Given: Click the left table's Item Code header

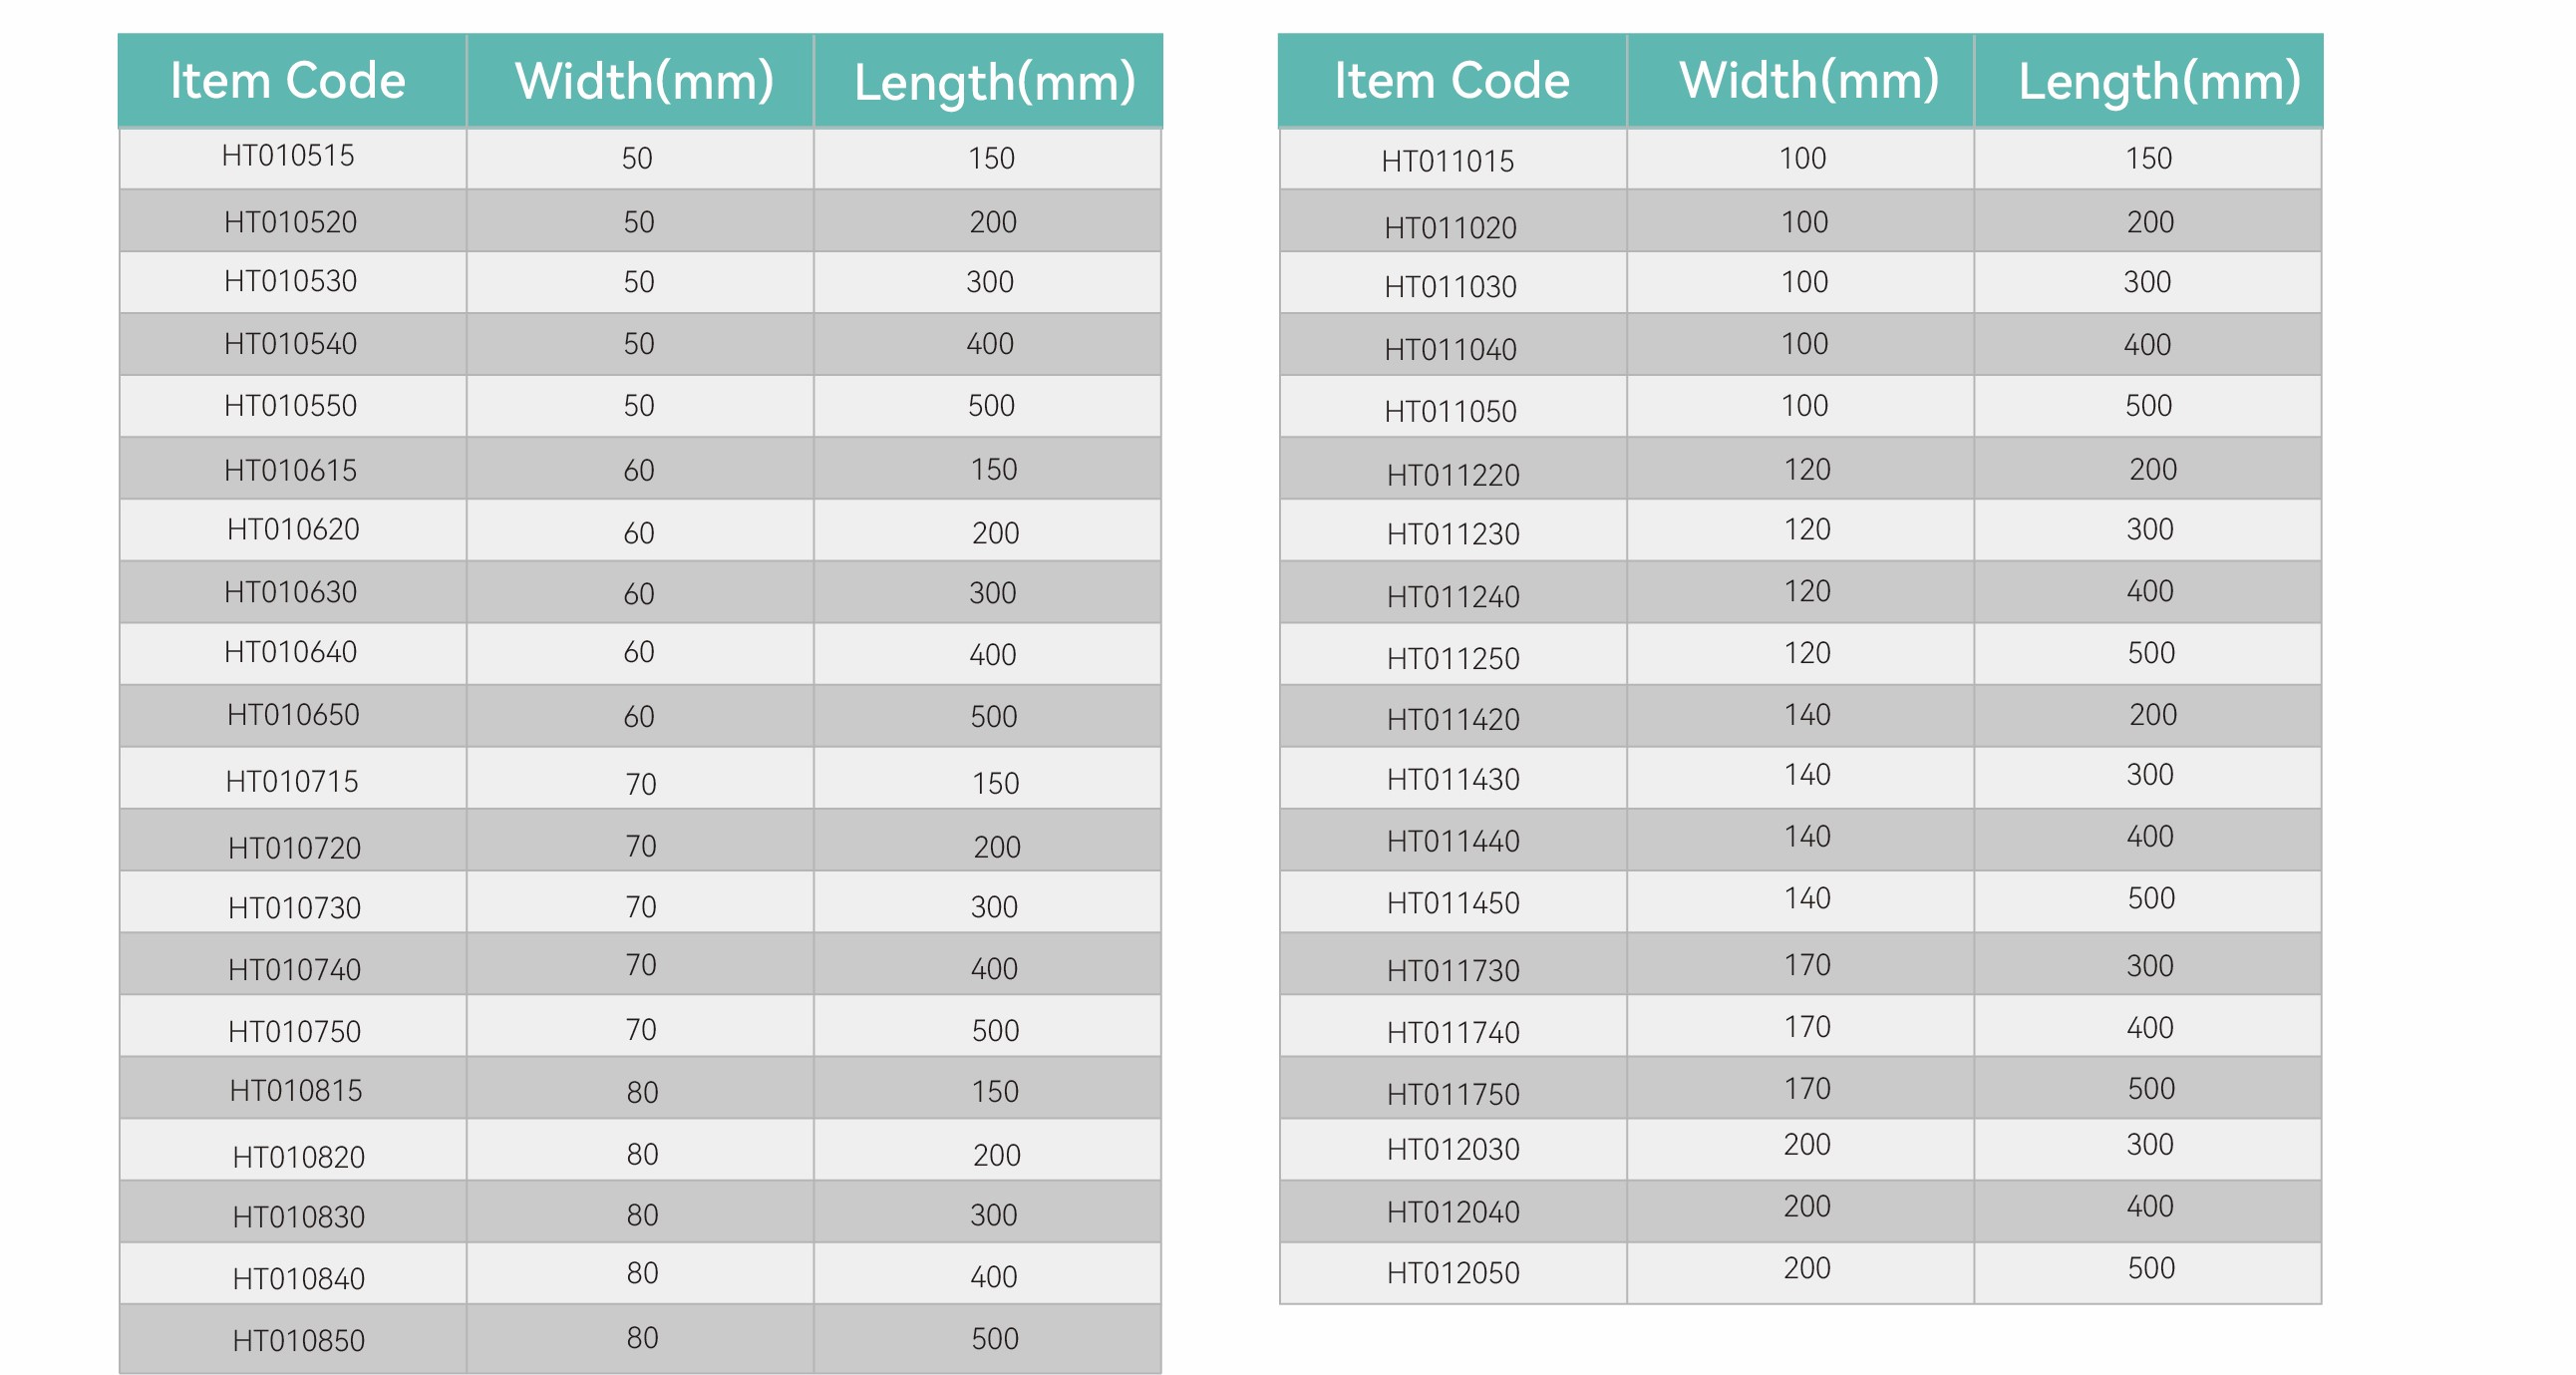Looking at the screenshot, I should click(x=288, y=80).
